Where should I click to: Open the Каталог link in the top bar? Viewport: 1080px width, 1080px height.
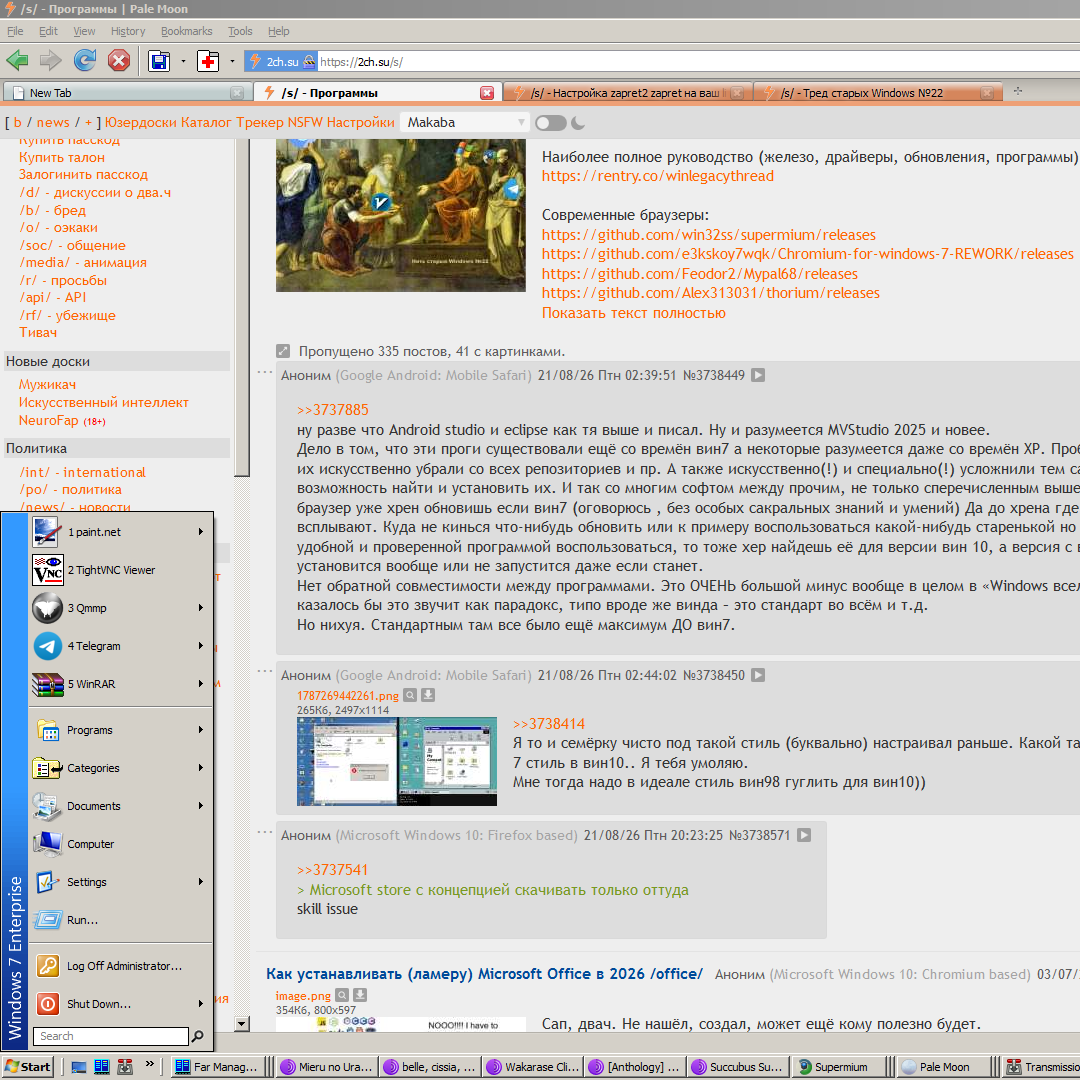206,123
